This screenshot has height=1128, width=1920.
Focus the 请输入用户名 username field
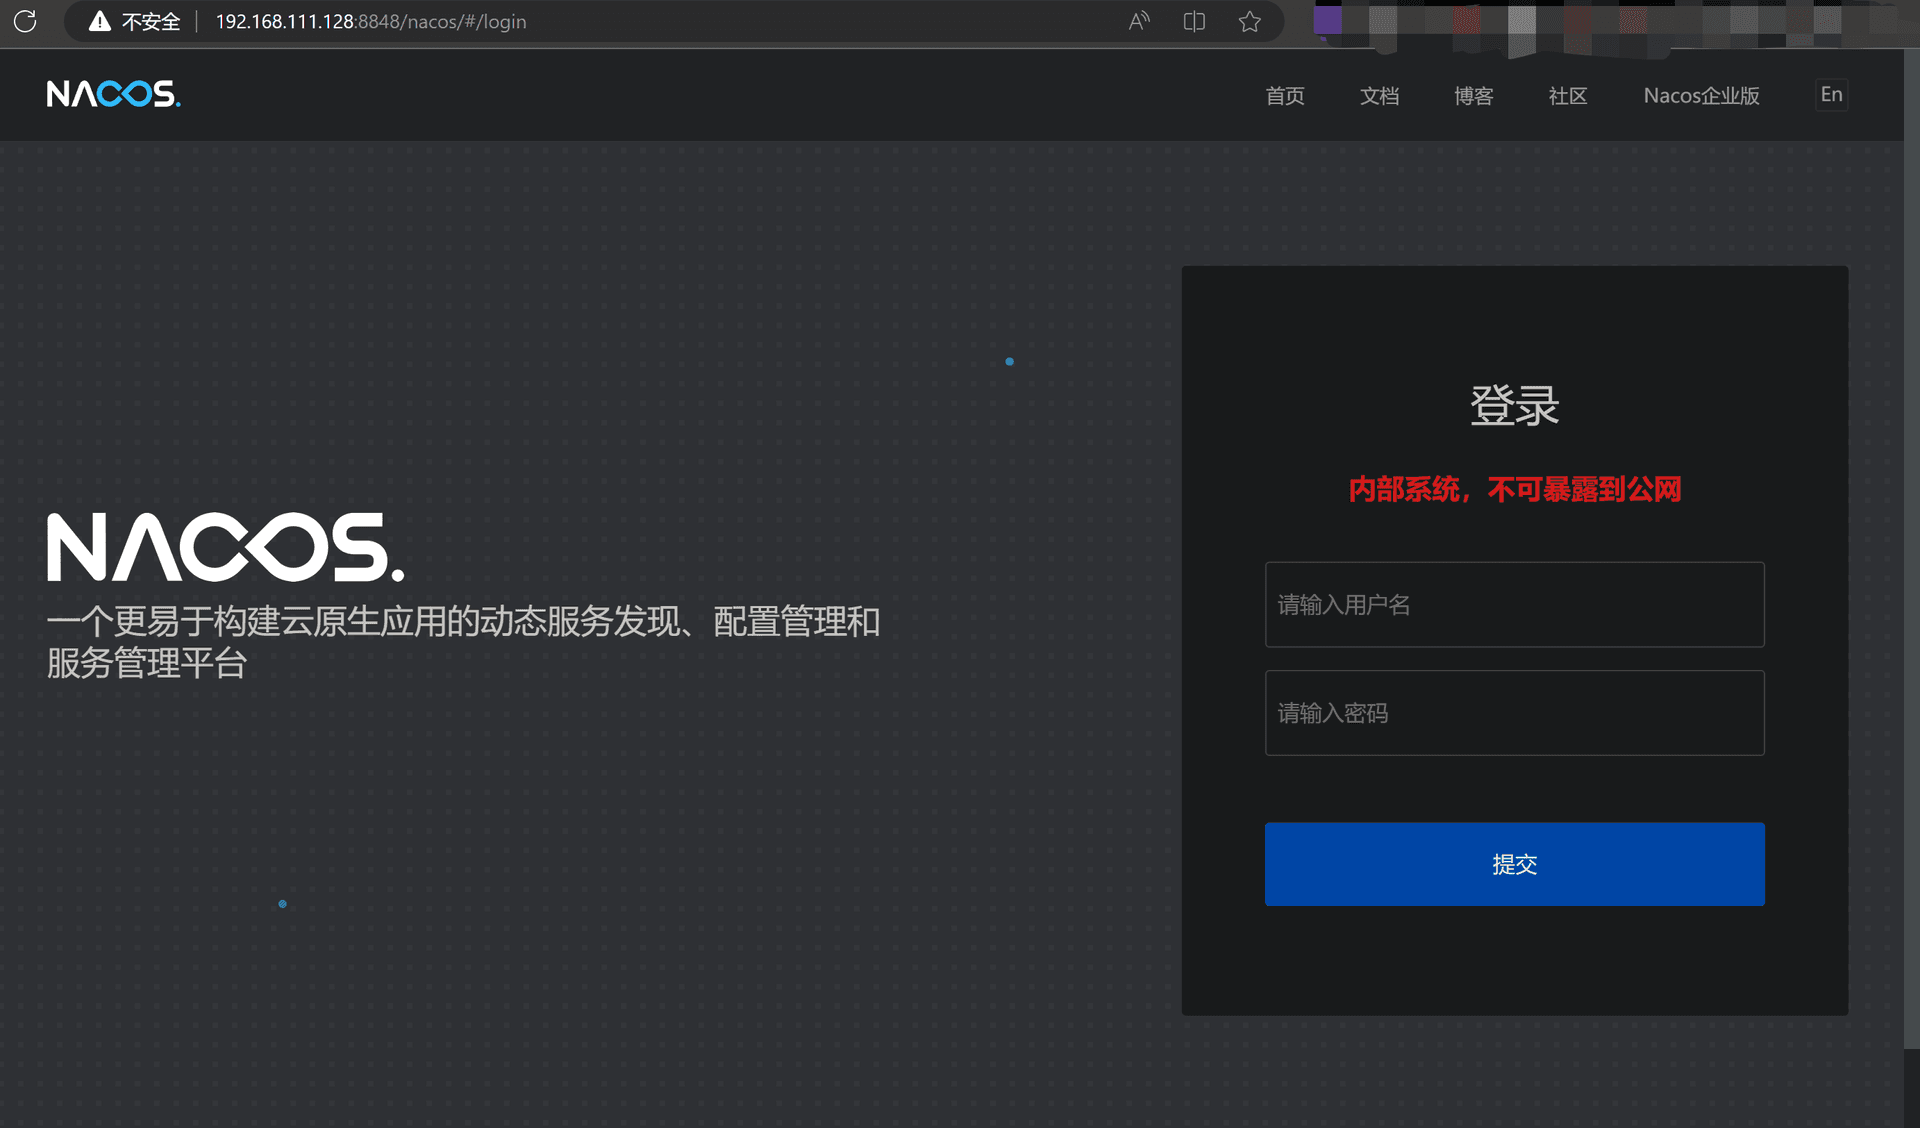[1514, 604]
